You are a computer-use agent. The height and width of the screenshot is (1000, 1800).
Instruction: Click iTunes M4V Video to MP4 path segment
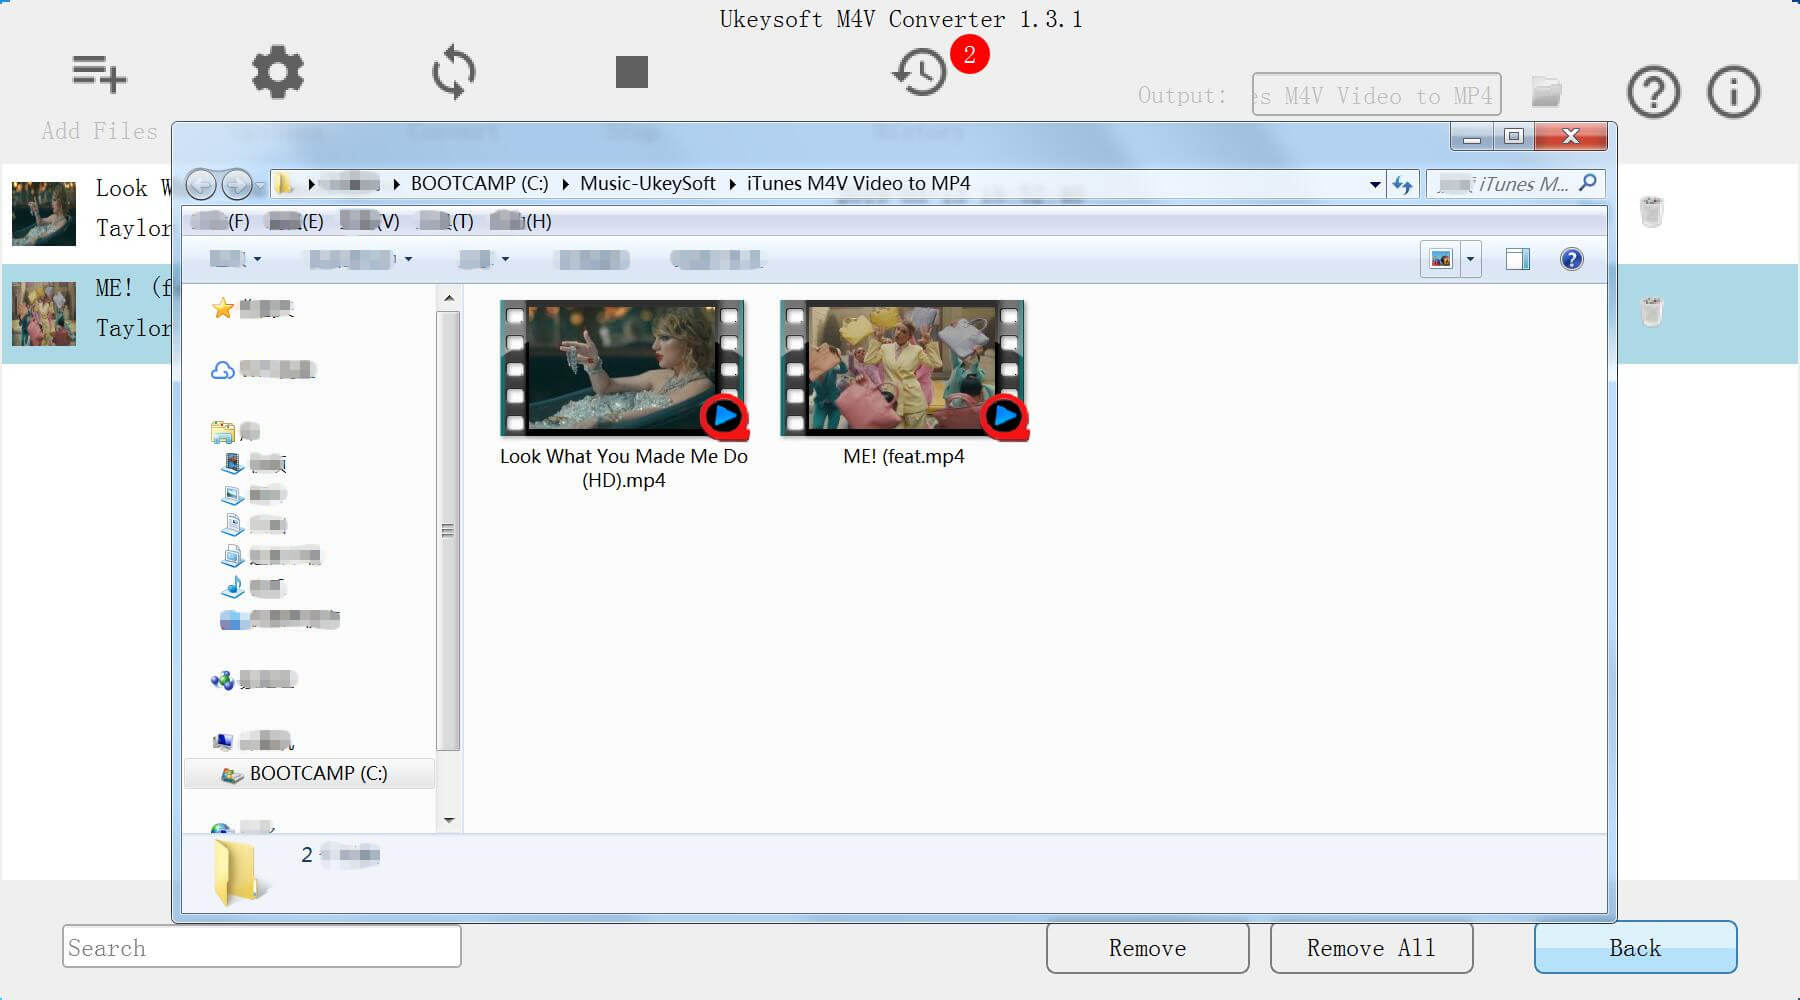click(x=858, y=183)
